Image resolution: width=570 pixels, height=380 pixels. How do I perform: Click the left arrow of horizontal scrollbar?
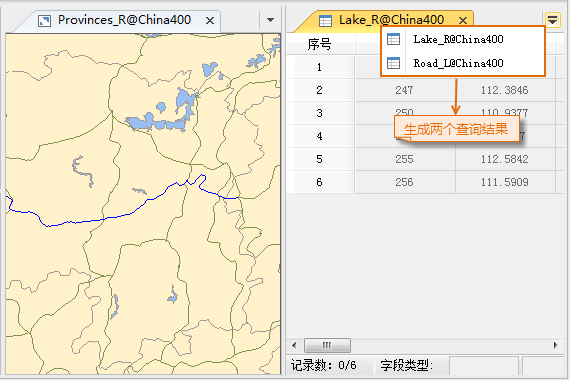[x=294, y=345]
